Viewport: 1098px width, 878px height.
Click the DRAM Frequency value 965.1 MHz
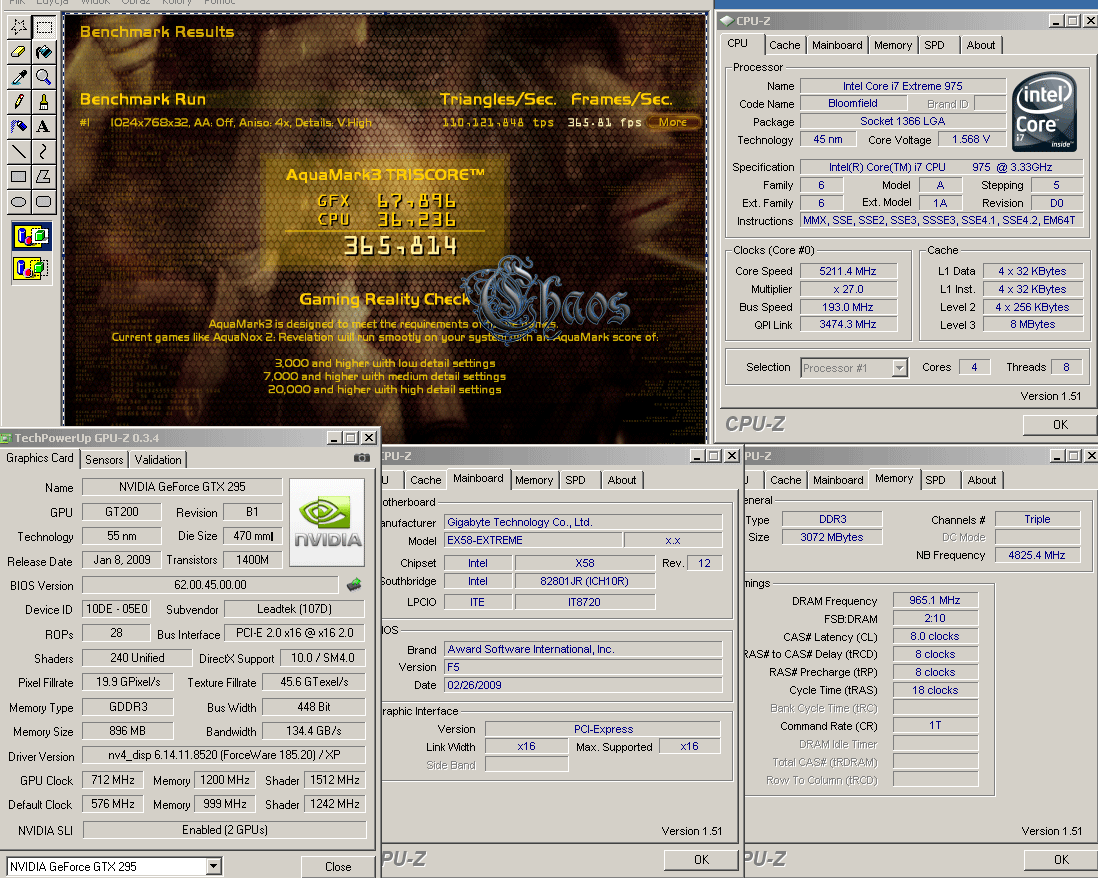(935, 600)
